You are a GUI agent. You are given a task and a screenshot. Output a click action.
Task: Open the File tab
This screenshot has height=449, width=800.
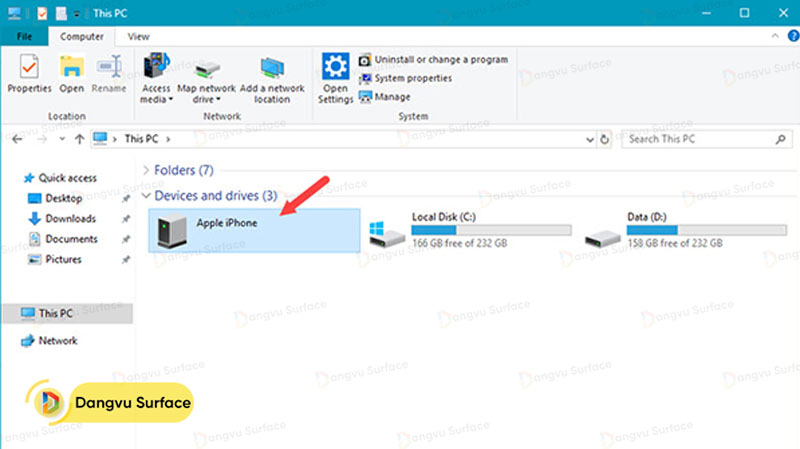pyautogui.click(x=24, y=36)
